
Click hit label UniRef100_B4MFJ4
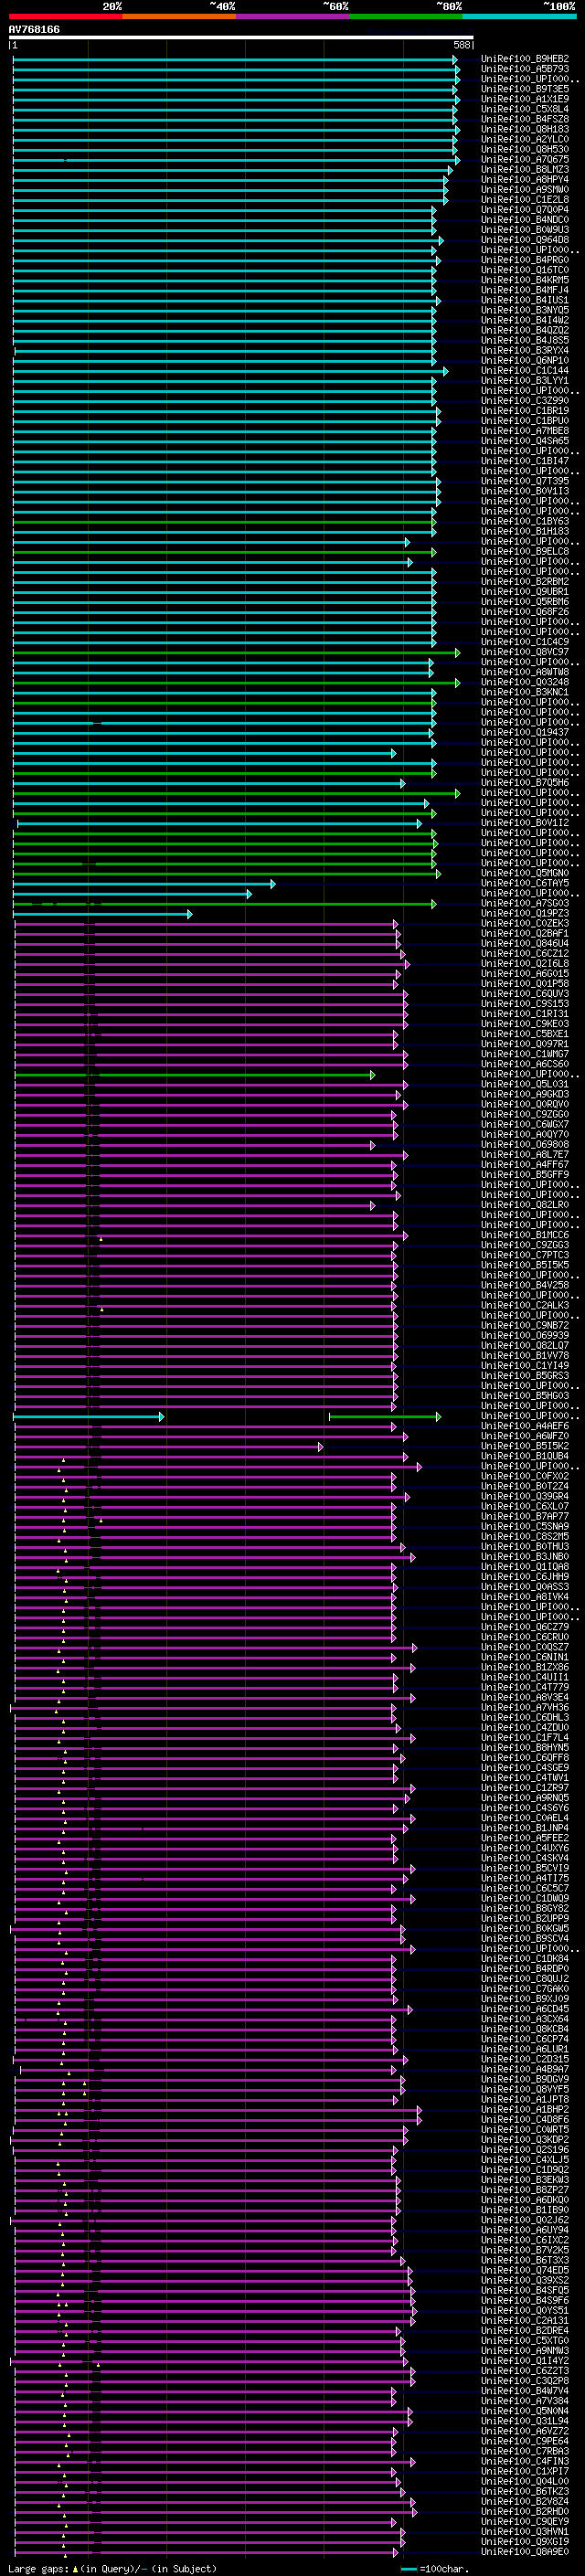point(524,290)
